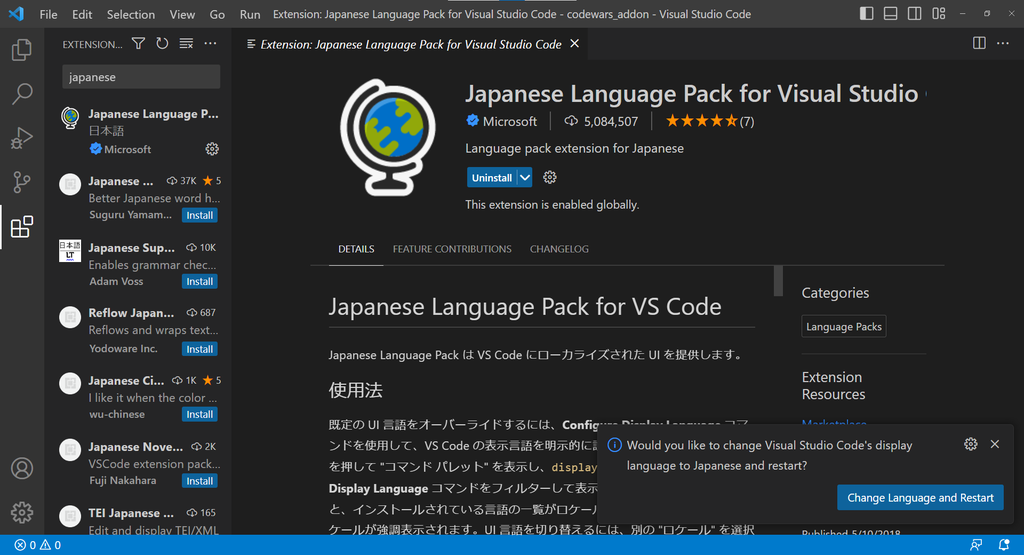The height and width of the screenshot is (555, 1024).
Task: Click the five-star rating of the extension
Action: click(701, 121)
